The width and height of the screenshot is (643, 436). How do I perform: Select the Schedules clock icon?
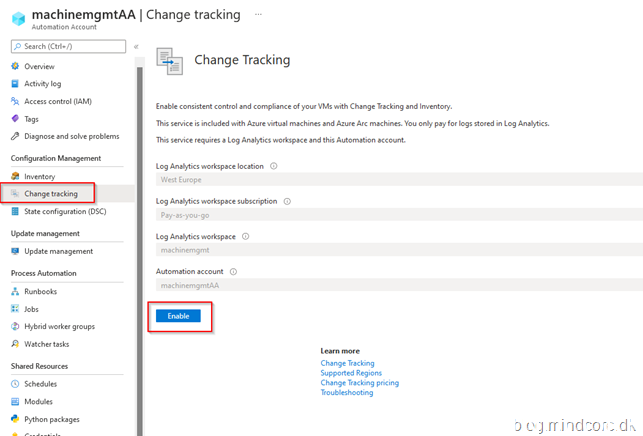pos(15,384)
